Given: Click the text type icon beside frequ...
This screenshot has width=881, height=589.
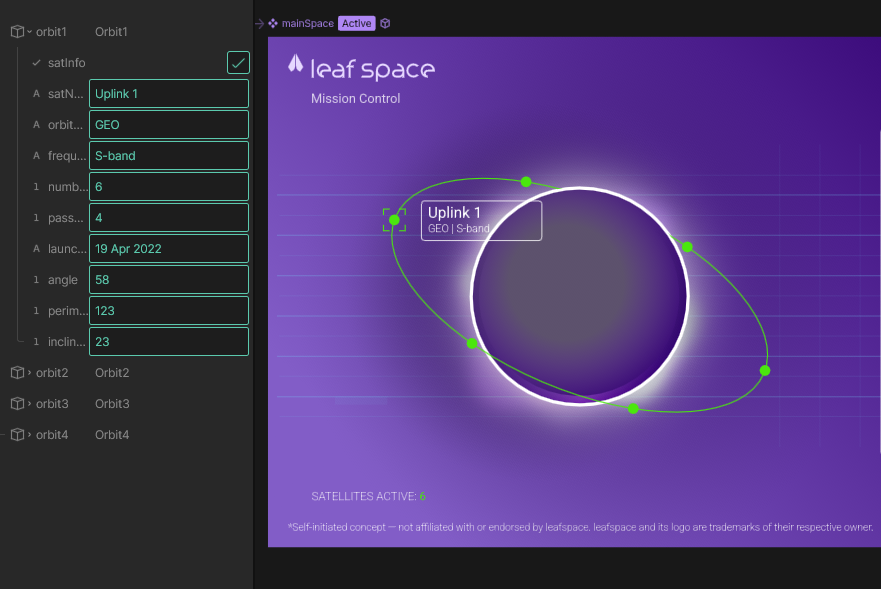Looking at the screenshot, I should pyautogui.click(x=37, y=156).
